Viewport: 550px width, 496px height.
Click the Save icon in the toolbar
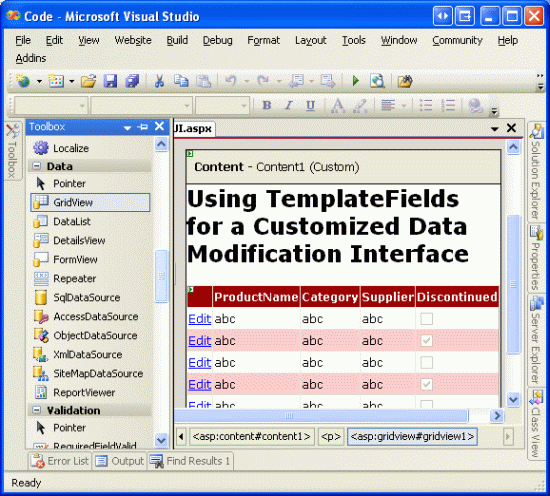110,81
